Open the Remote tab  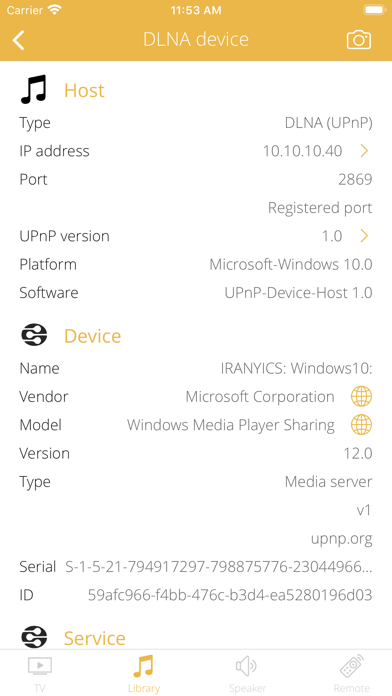pos(352,673)
